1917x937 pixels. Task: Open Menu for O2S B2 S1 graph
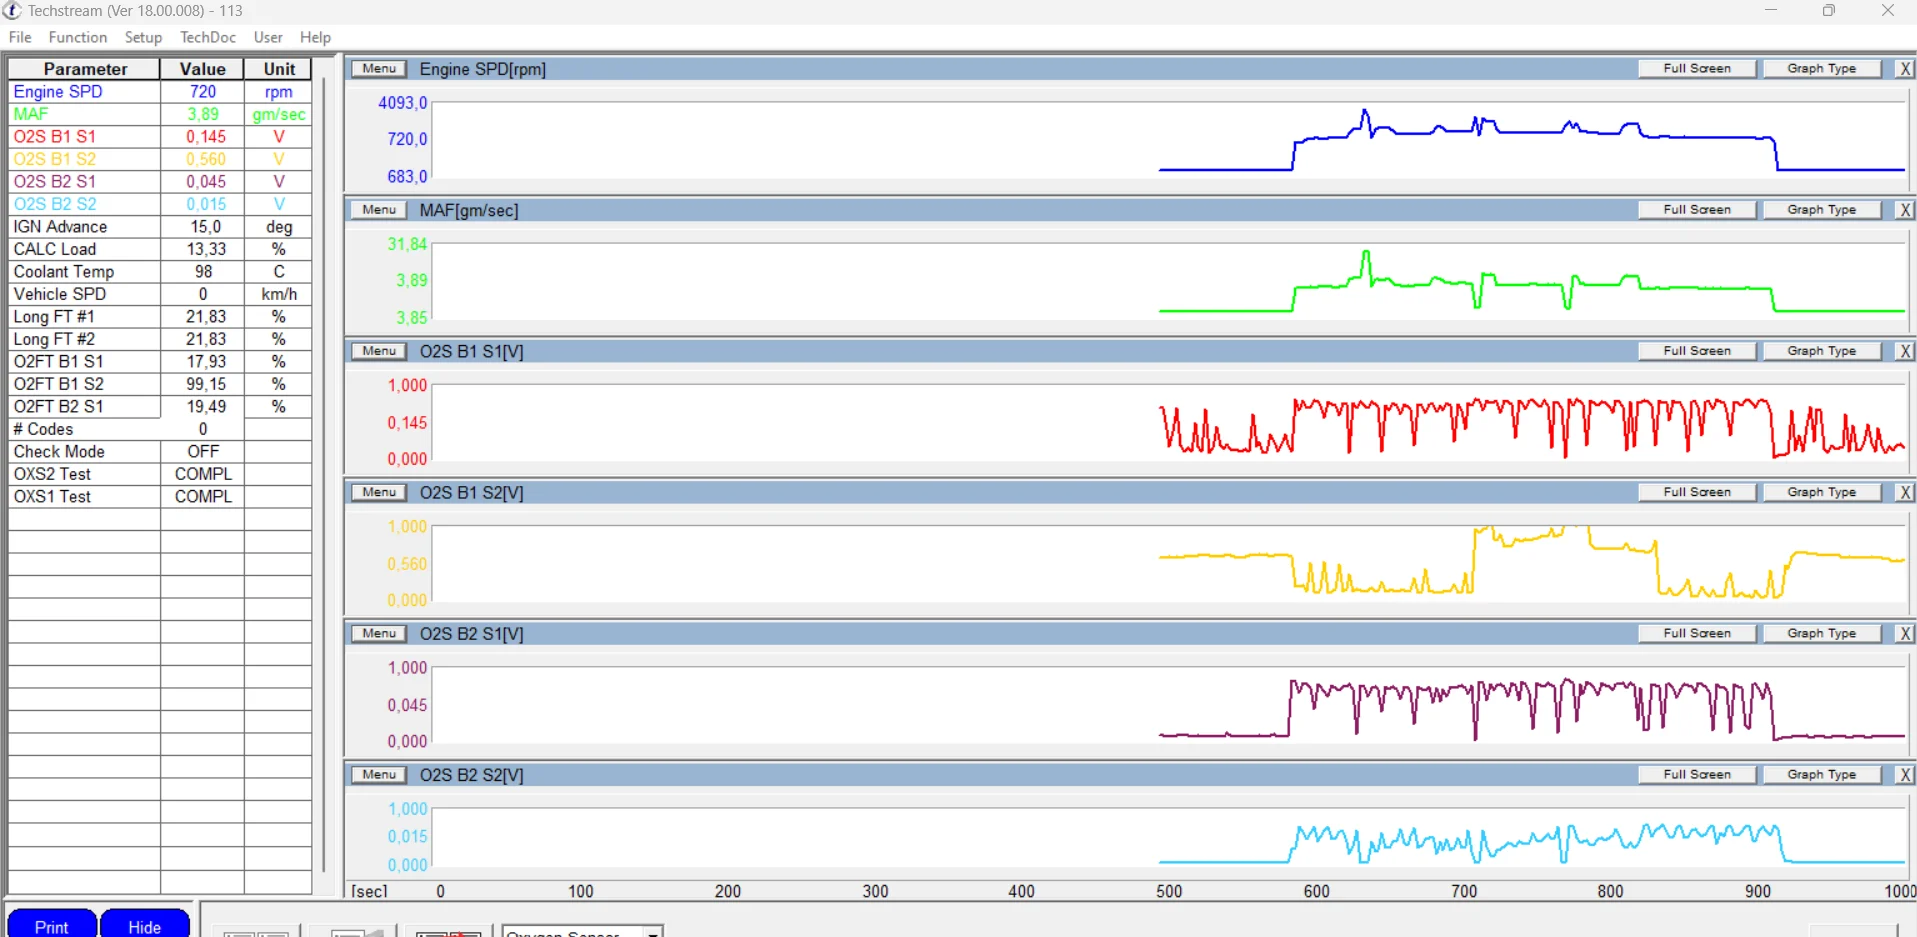[x=379, y=634]
